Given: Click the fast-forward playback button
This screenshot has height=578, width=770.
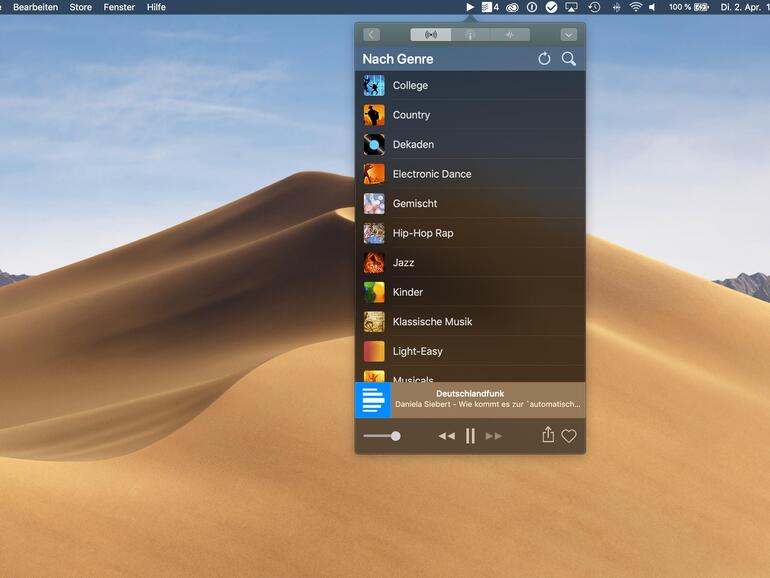Looking at the screenshot, I should tap(493, 436).
